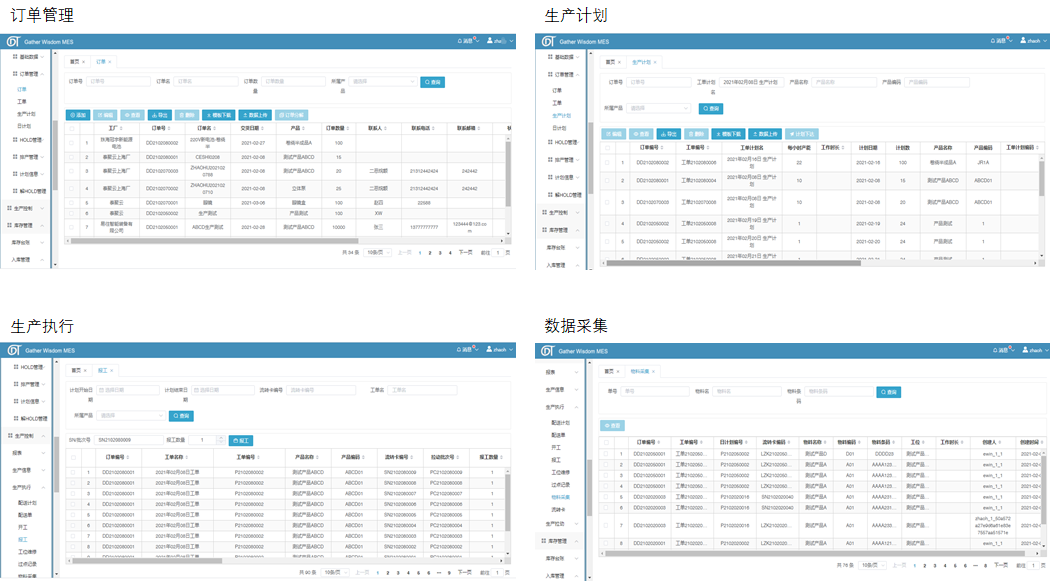Select the 物料采集 tab in the 数据采集 panel
The height and width of the screenshot is (581, 1050).
point(642,371)
